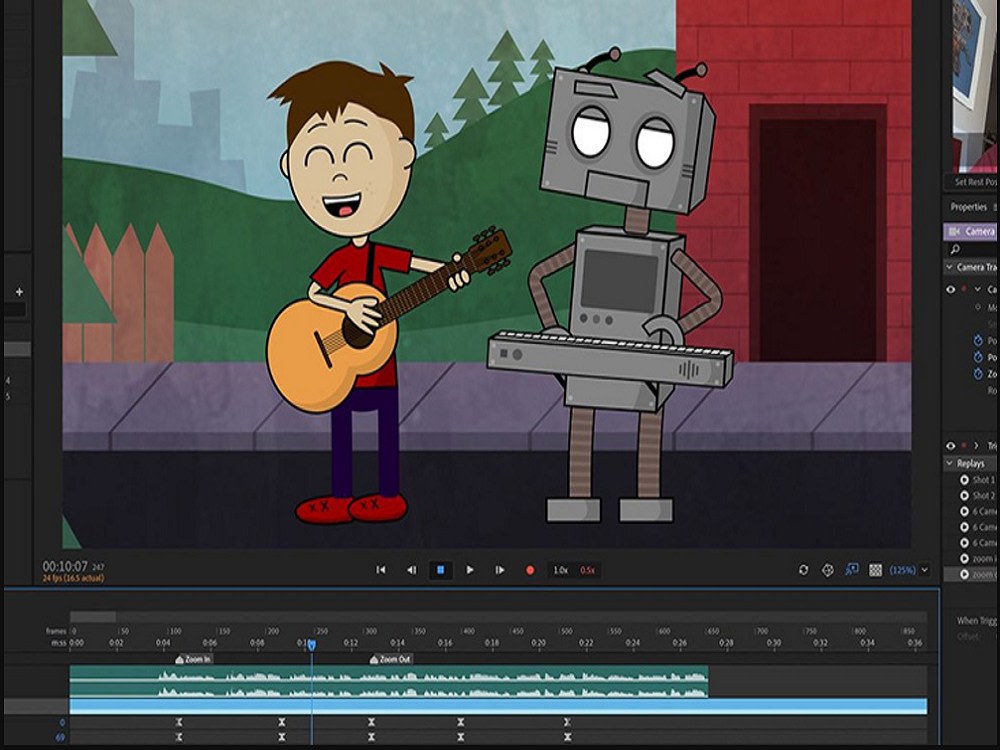
Task: Enable loop playback
Action: (x=804, y=570)
